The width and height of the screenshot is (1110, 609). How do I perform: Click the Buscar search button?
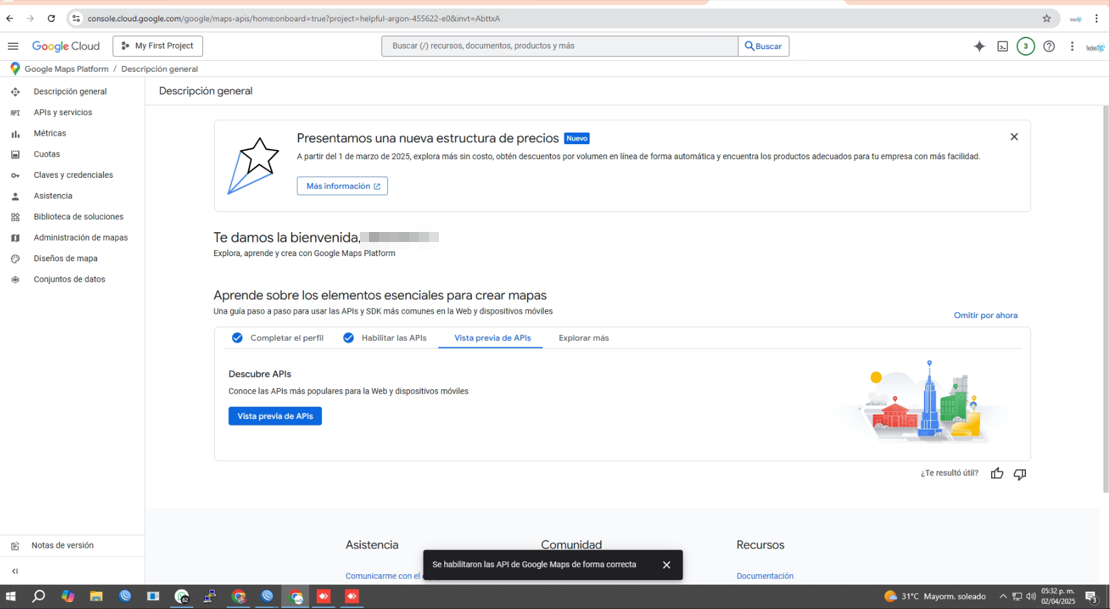763,46
